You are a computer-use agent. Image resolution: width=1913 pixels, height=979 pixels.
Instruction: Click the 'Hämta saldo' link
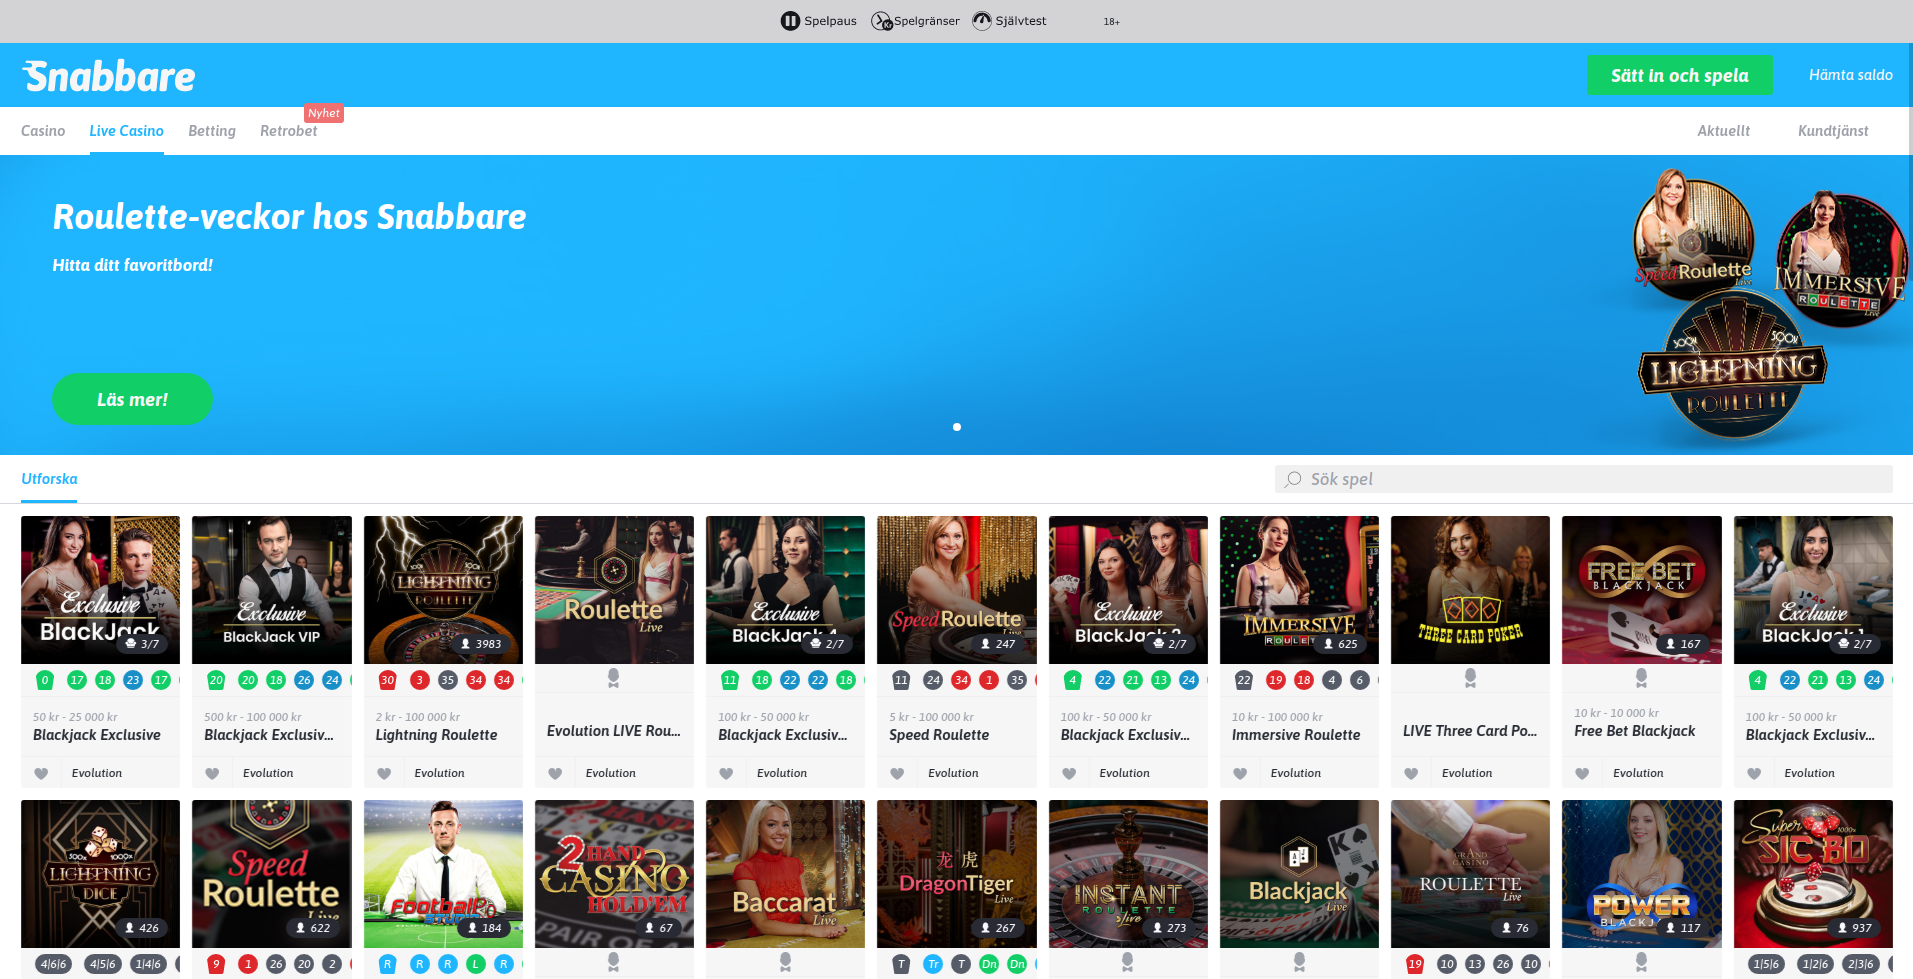point(1850,75)
